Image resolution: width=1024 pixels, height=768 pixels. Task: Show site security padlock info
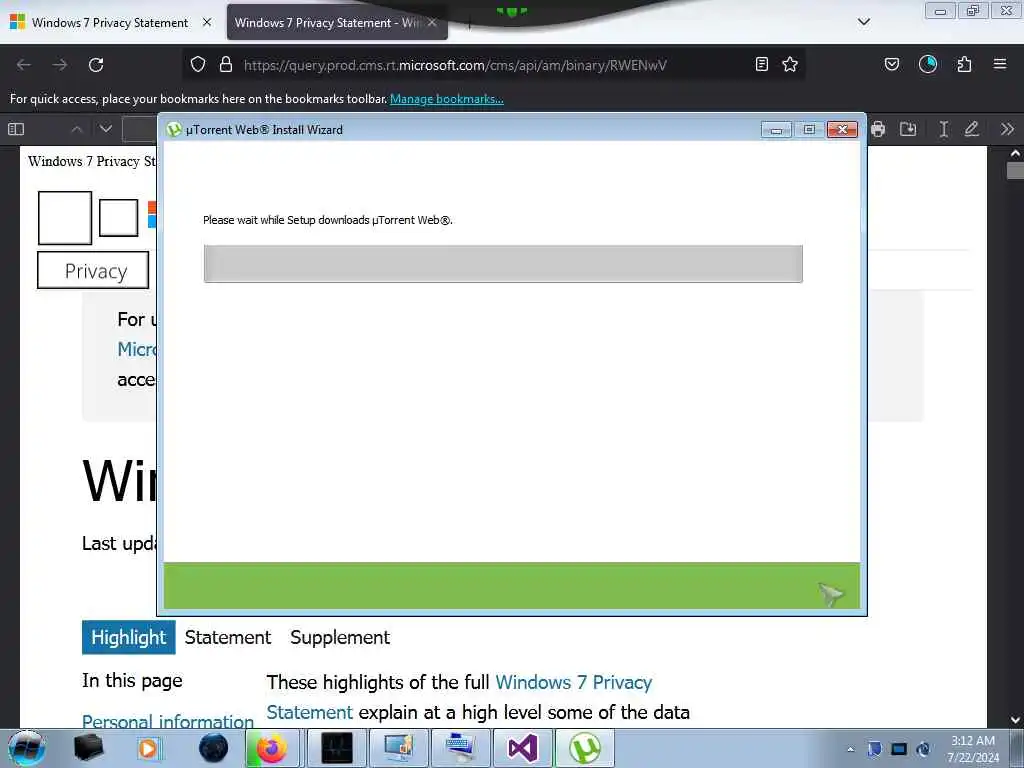[226, 64]
